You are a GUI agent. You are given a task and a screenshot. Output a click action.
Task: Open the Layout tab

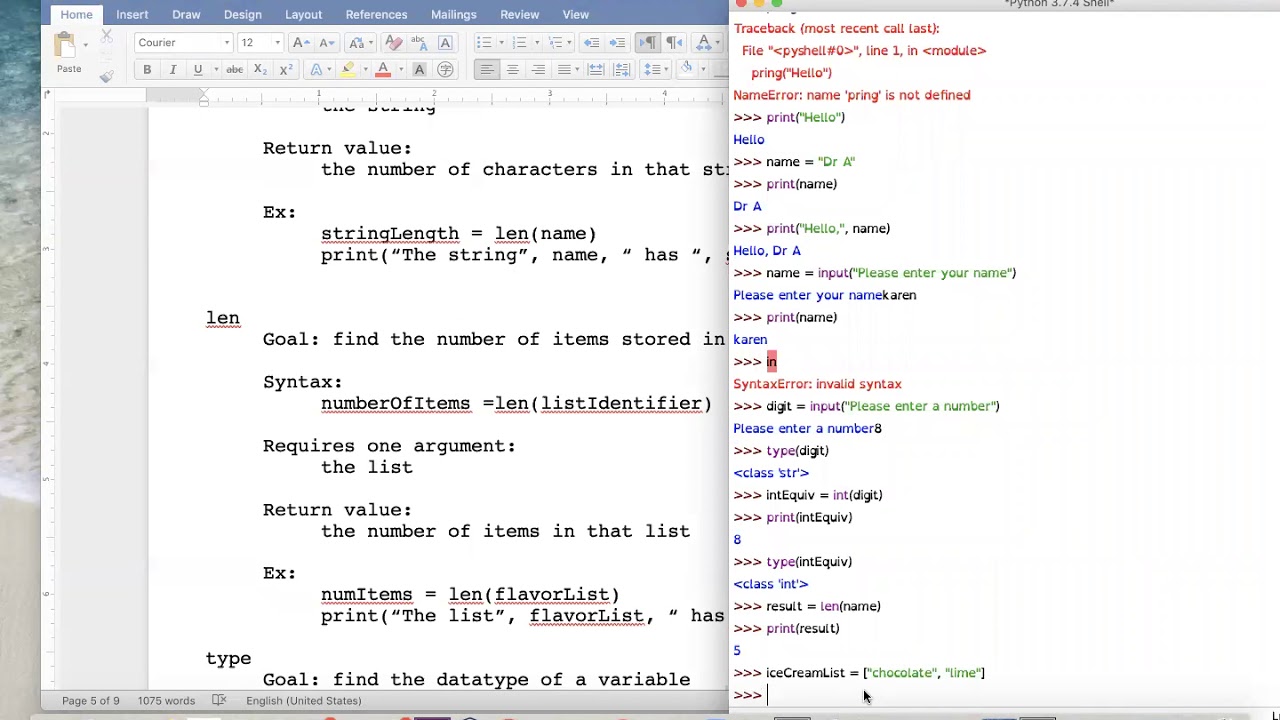pyautogui.click(x=303, y=14)
